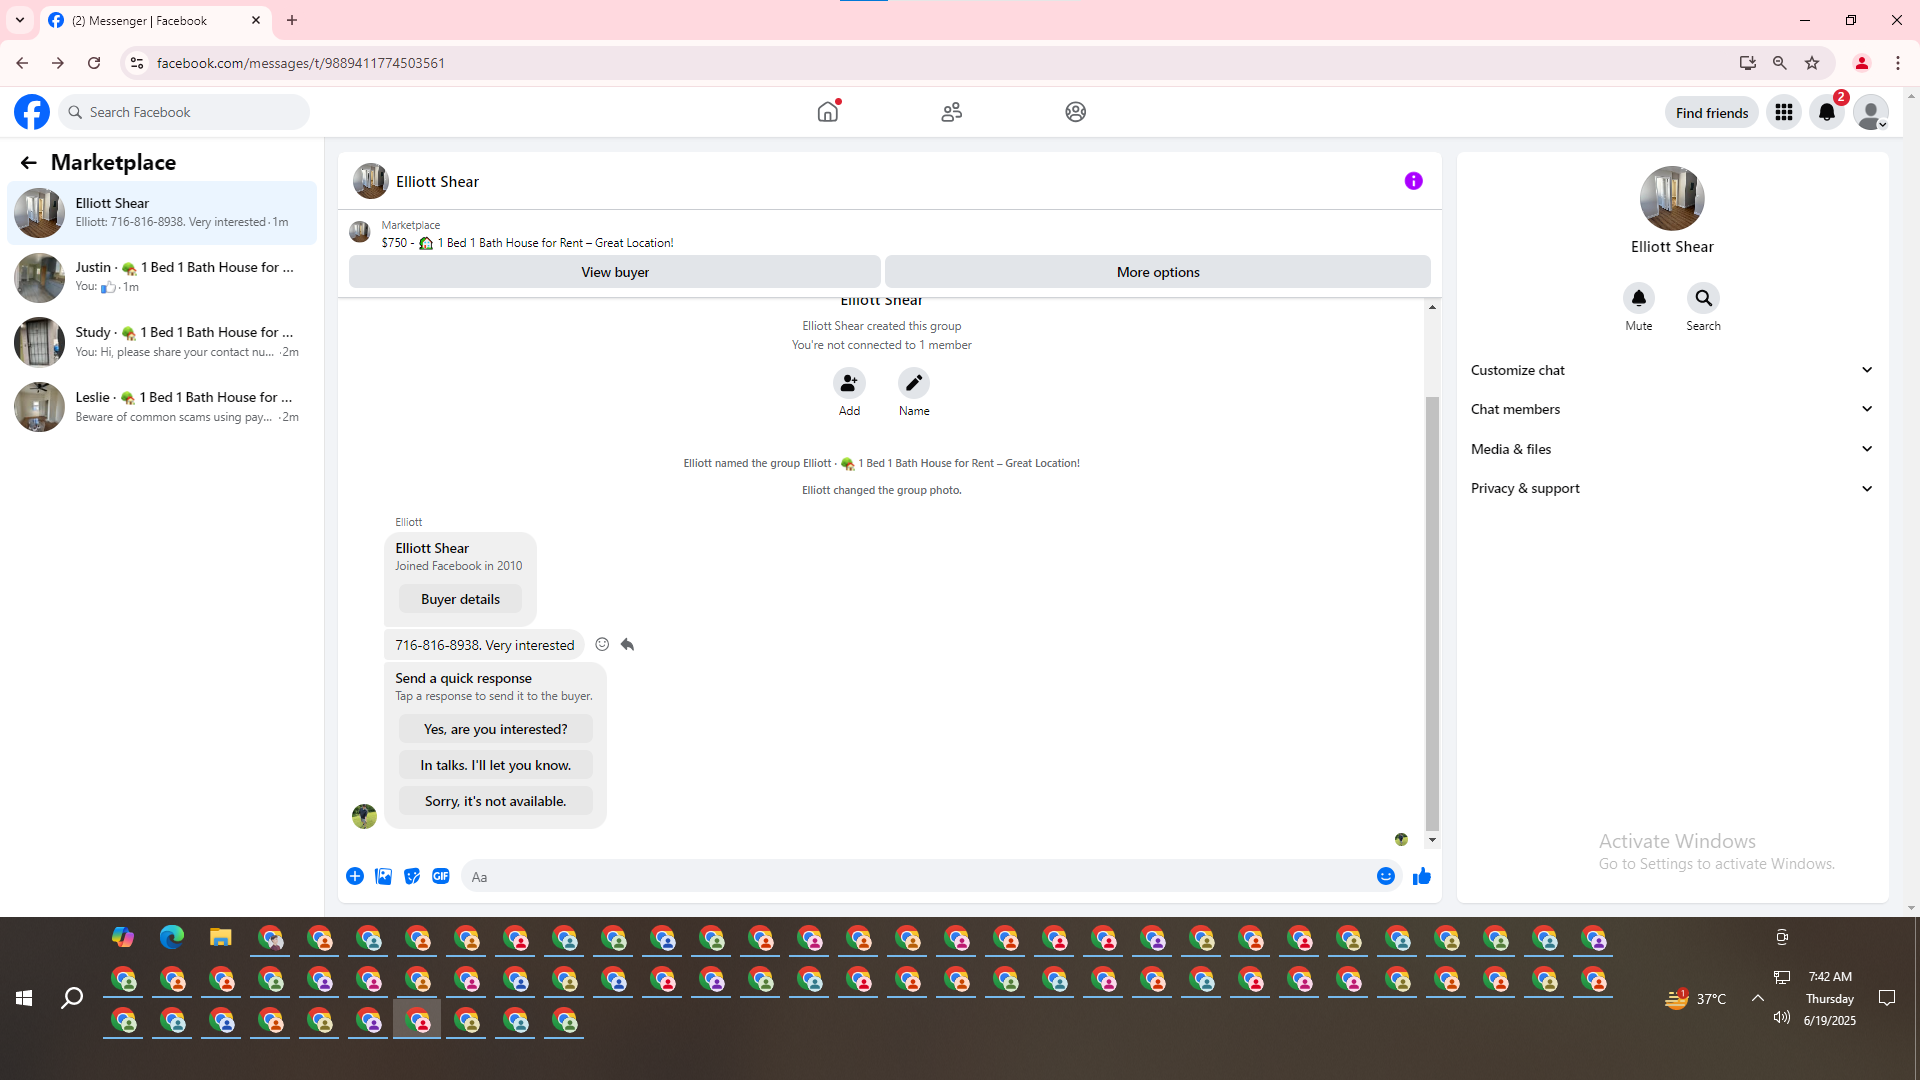The width and height of the screenshot is (1920, 1080).
Task: Open more actions plus icon
Action: click(x=355, y=877)
